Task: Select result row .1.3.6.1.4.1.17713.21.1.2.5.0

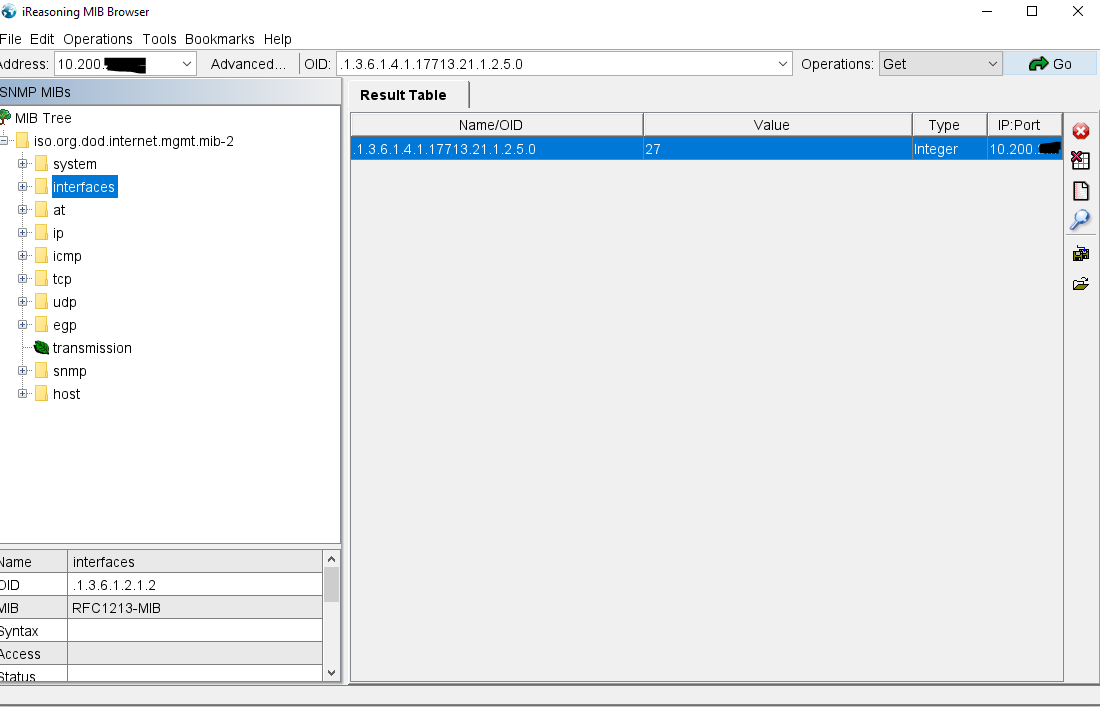Action: pyautogui.click(x=706, y=149)
